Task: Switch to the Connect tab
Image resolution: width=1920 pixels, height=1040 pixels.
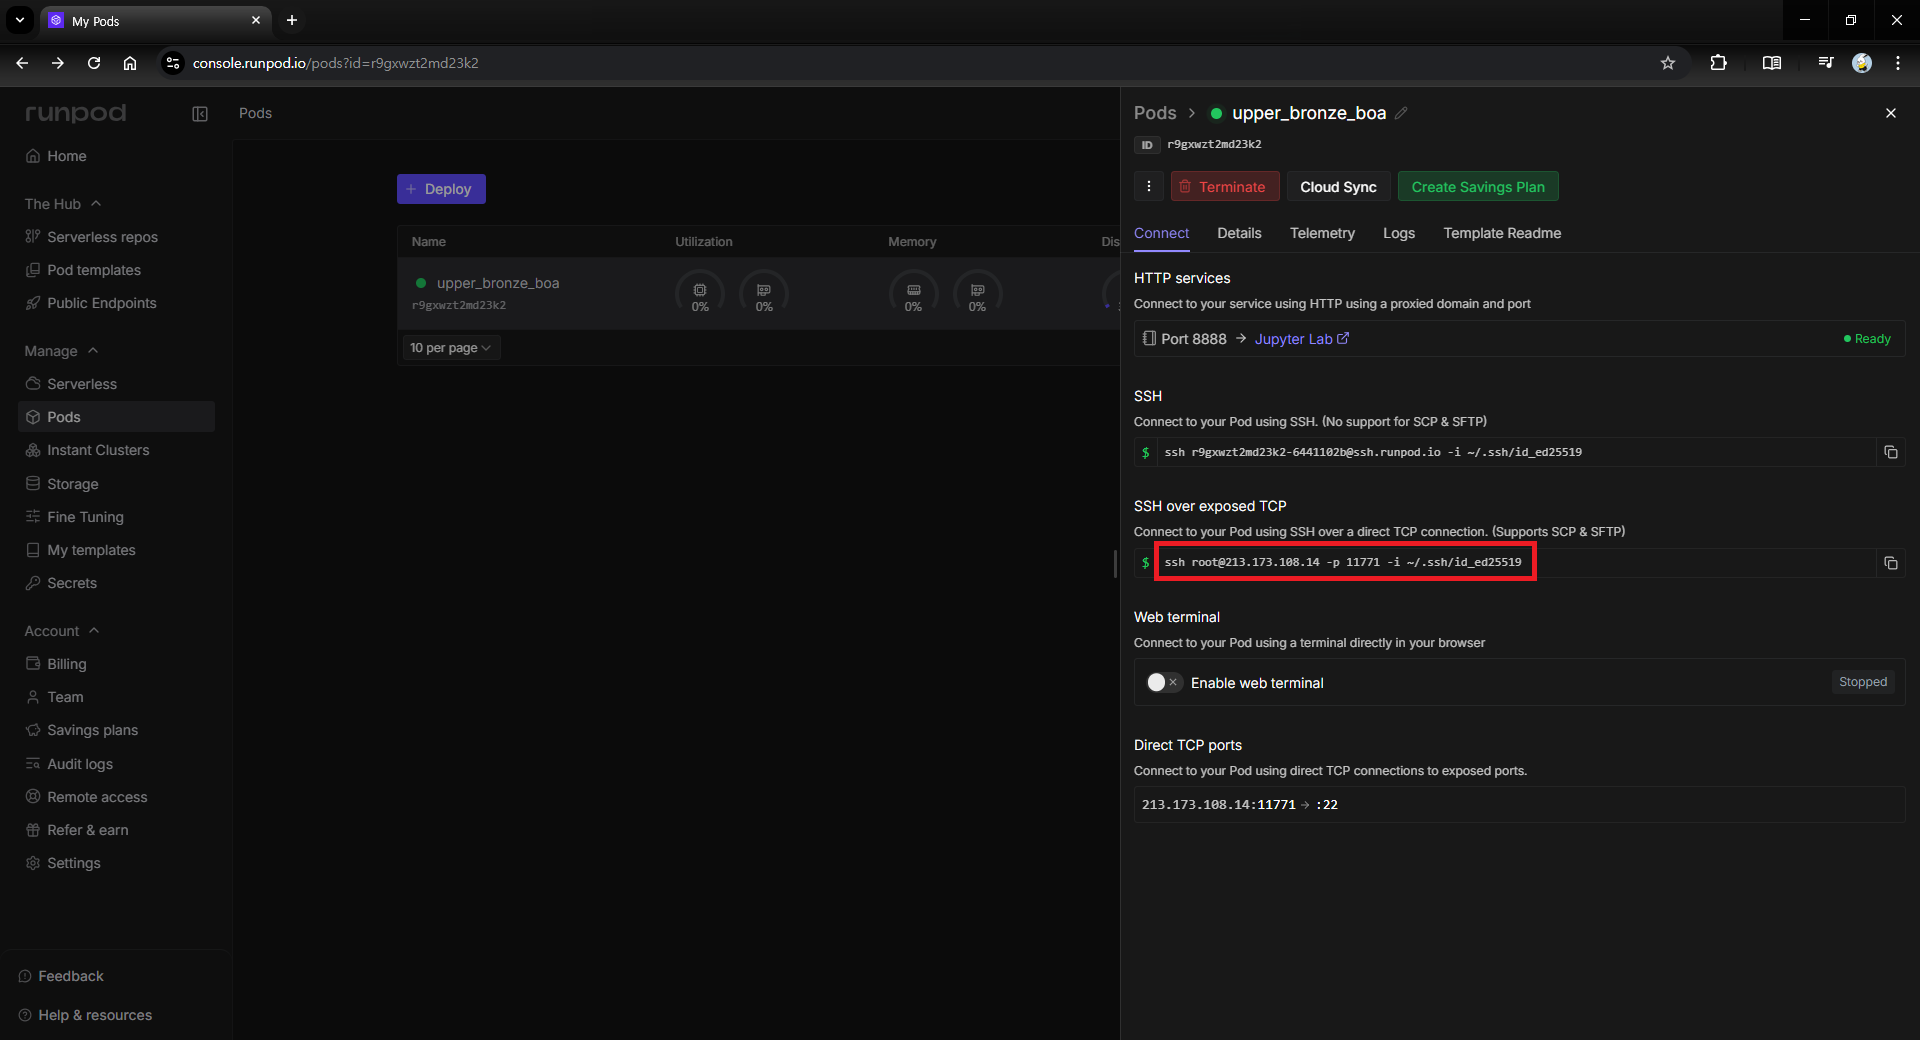Action: coord(1161,233)
